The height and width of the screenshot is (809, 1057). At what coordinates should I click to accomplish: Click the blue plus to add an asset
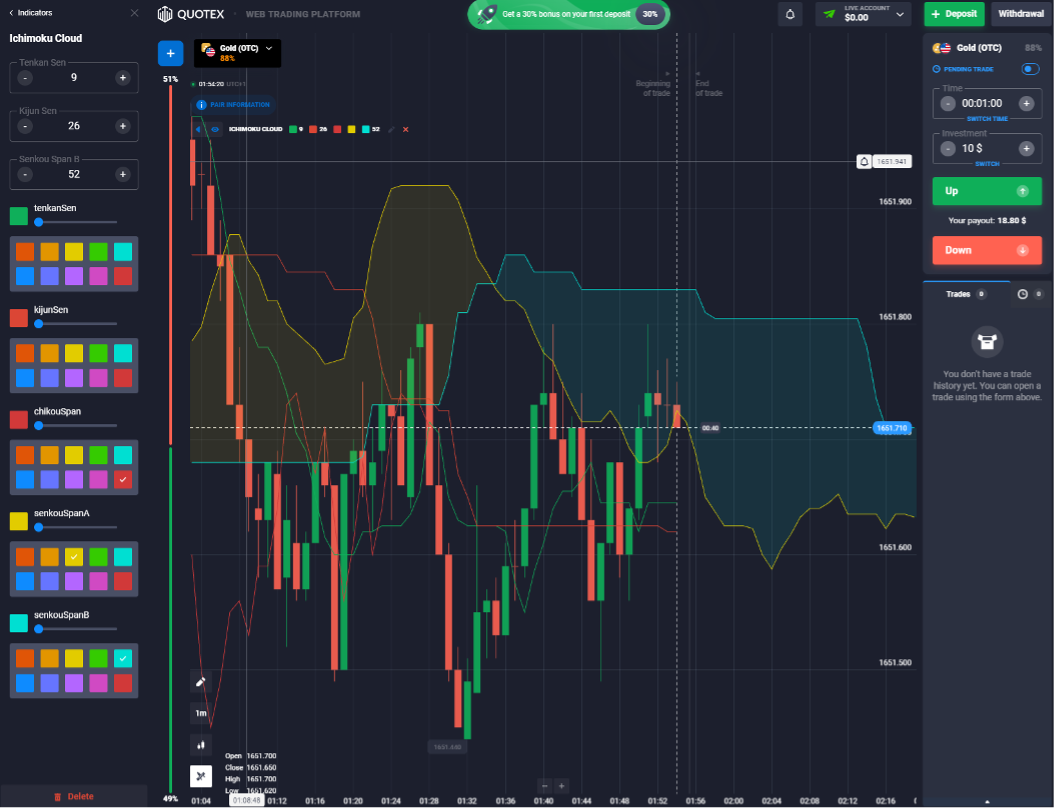[x=170, y=52]
